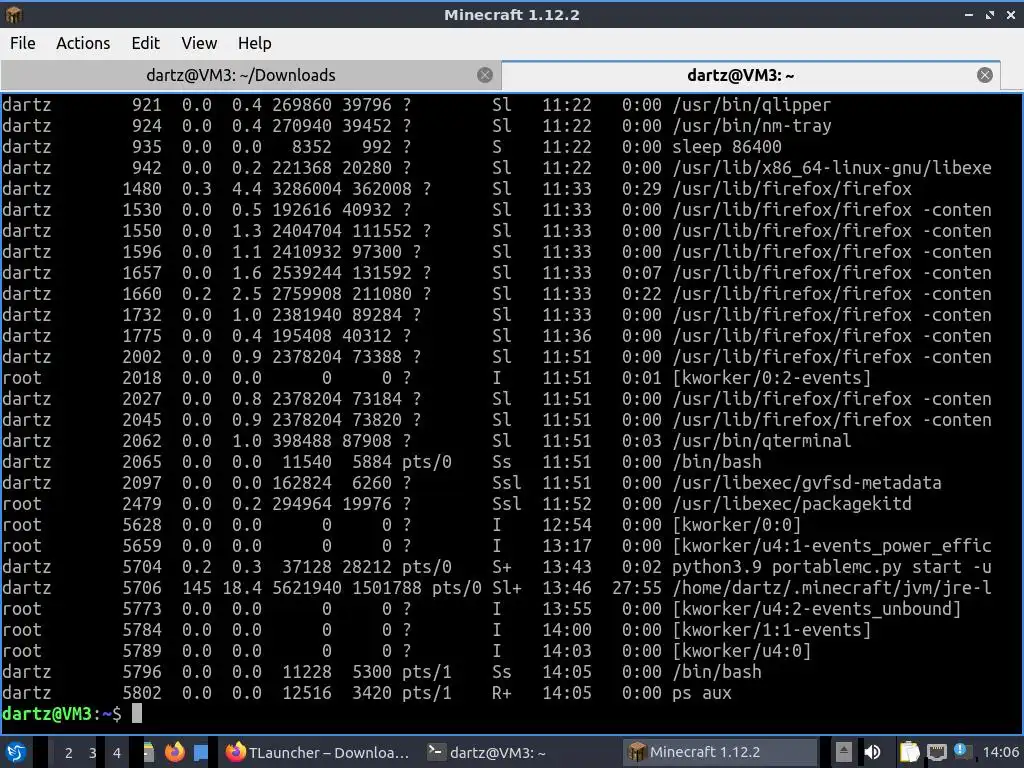Maximize the Minecraft 1.12.2 window
The height and width of the screenshot is (768, 1024).
(x=990, y=14)
